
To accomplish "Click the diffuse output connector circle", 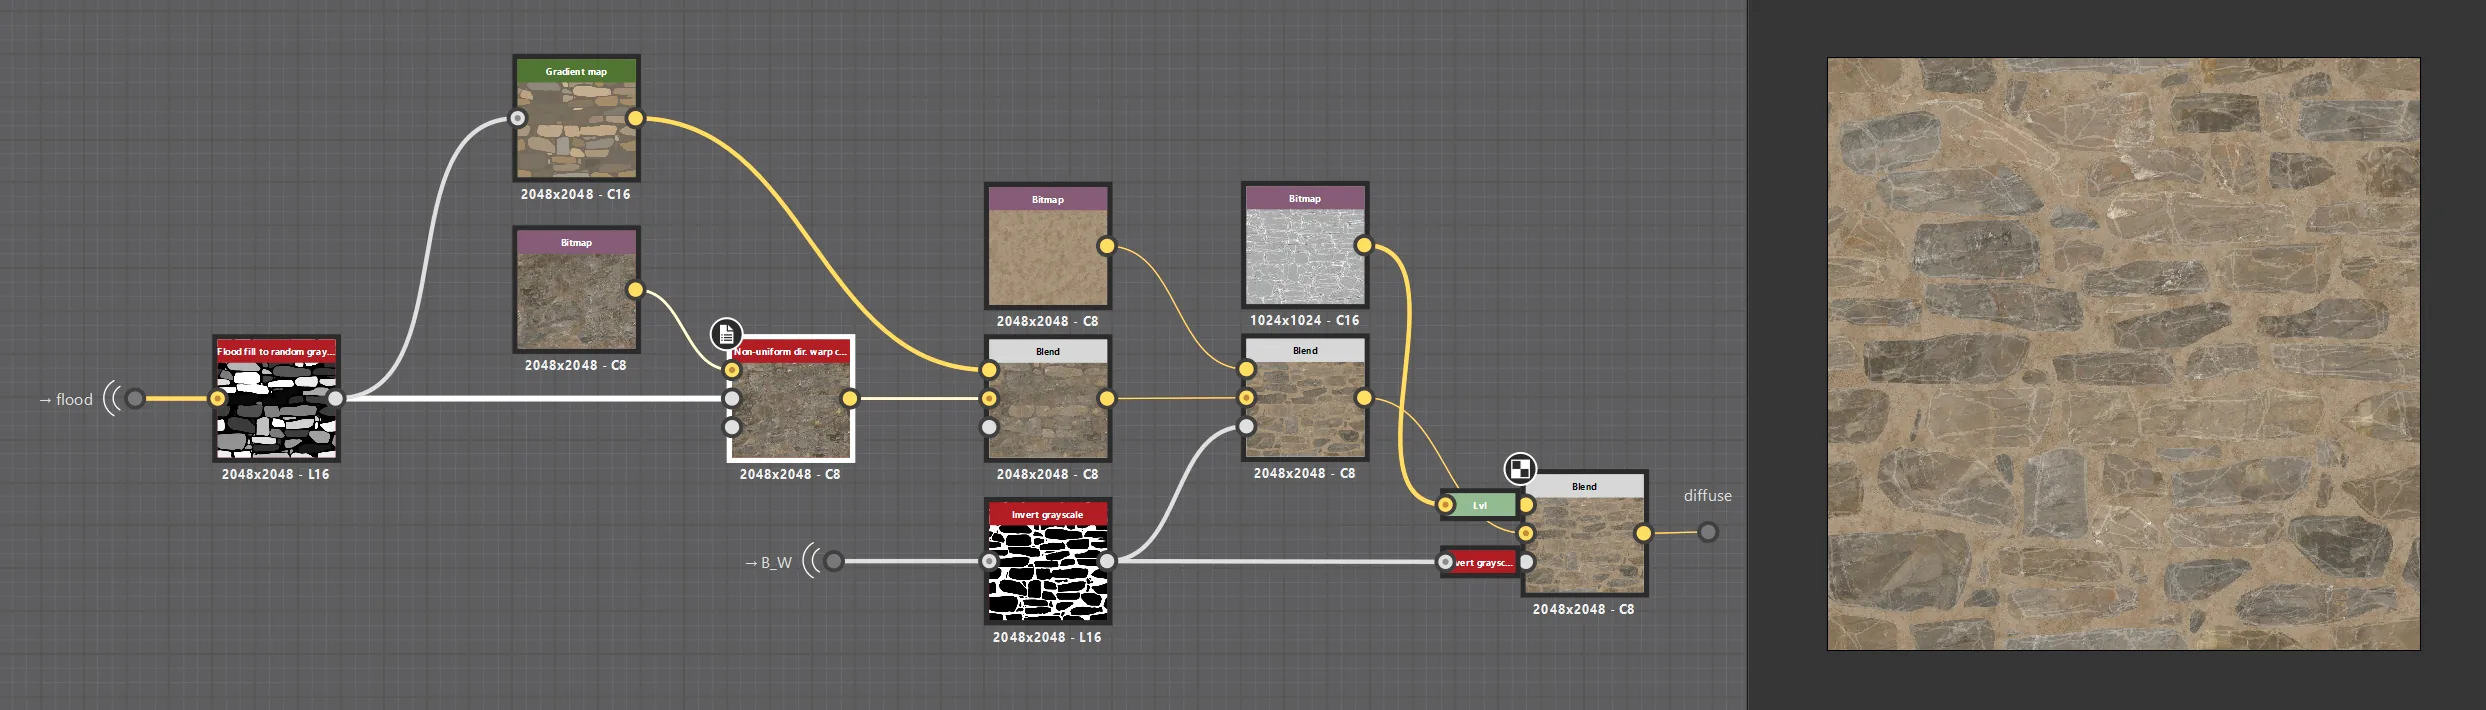I will [1708, 532].
